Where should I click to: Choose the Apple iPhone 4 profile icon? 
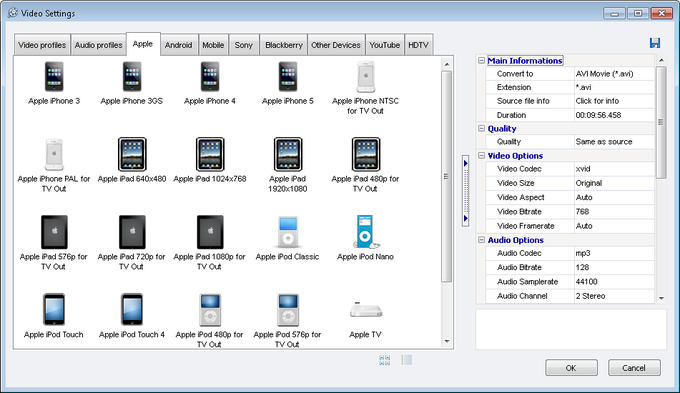click(210, 77)
